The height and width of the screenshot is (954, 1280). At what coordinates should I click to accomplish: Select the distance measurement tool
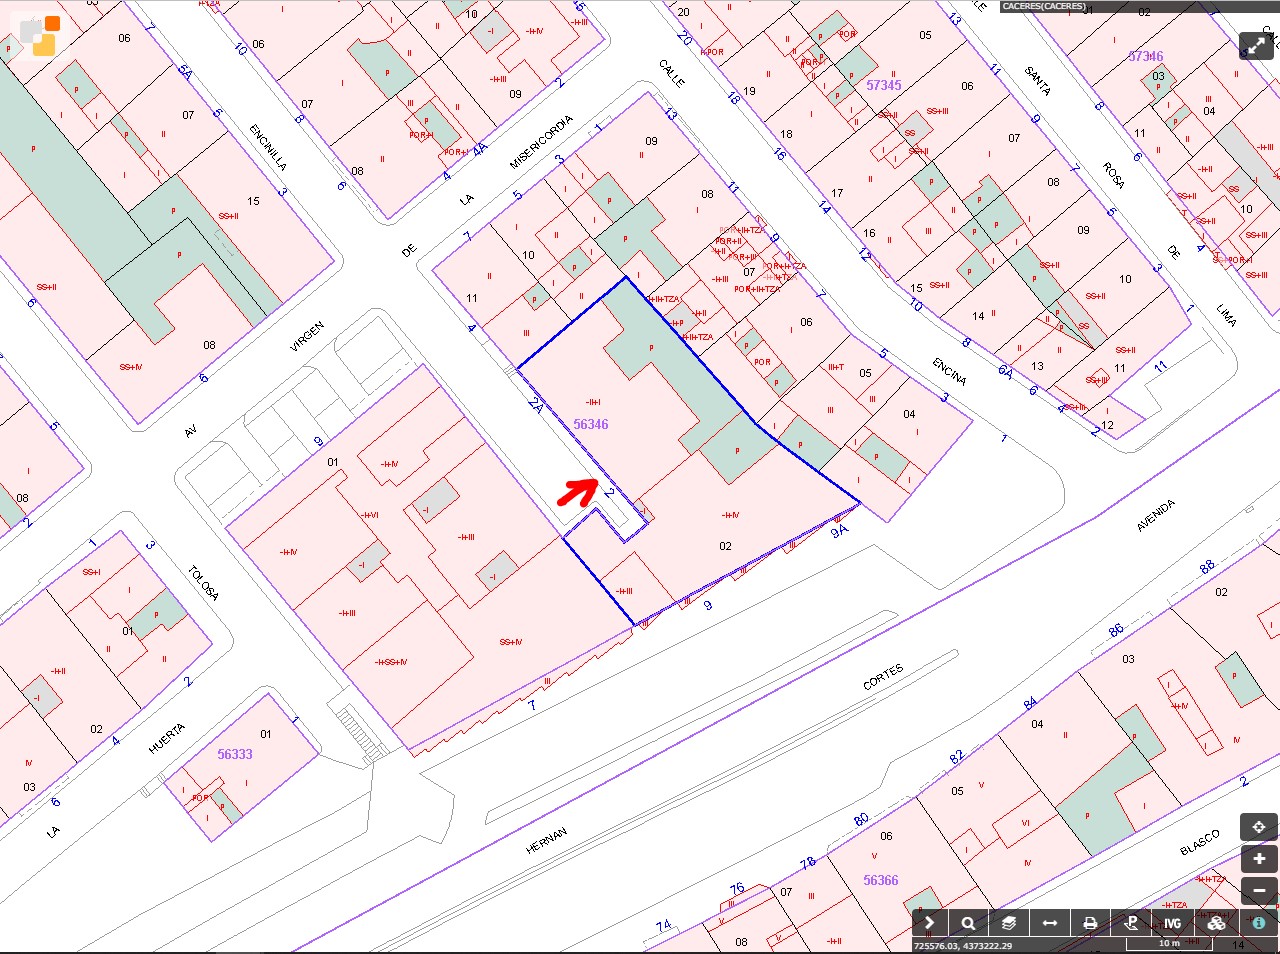pos(1049,923)
